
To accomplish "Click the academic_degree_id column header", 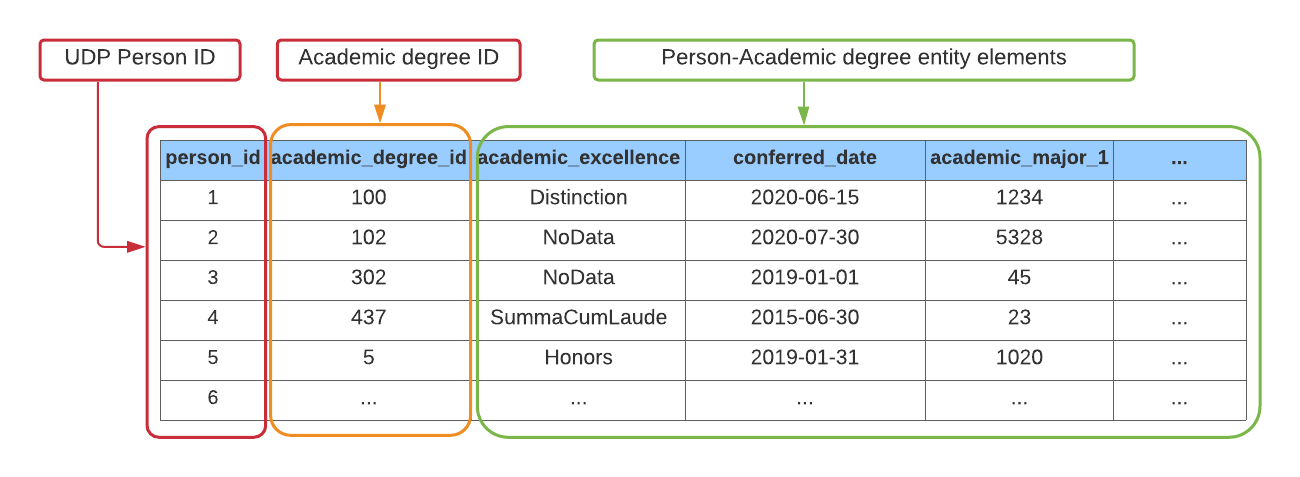I will click(x=369, y=158).
